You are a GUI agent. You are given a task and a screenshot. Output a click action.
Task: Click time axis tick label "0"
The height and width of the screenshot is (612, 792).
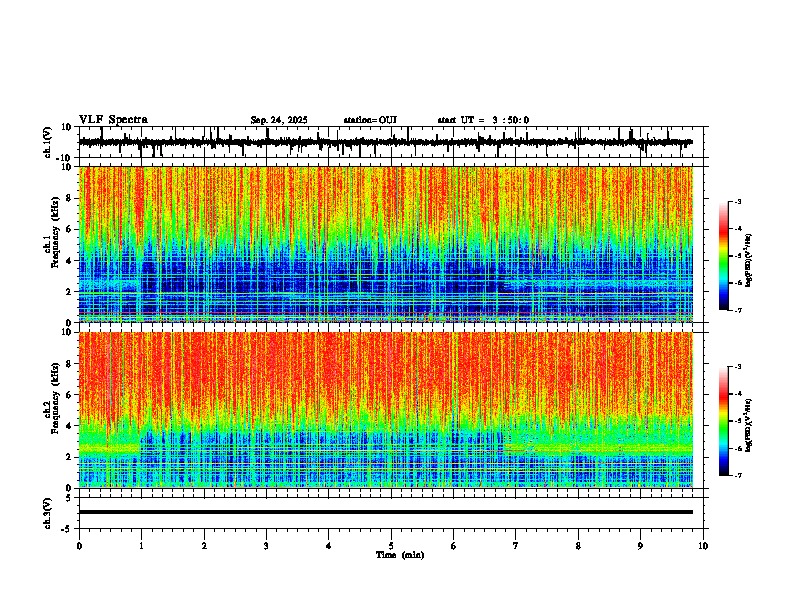point(79,546)
